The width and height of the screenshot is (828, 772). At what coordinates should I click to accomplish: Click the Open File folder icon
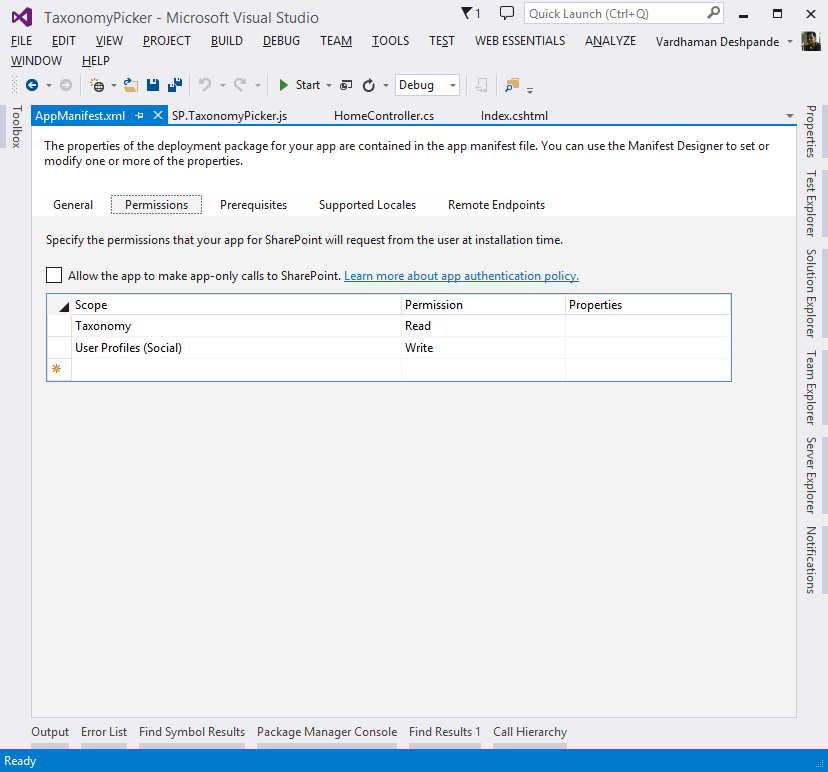(x=130, y=85)
